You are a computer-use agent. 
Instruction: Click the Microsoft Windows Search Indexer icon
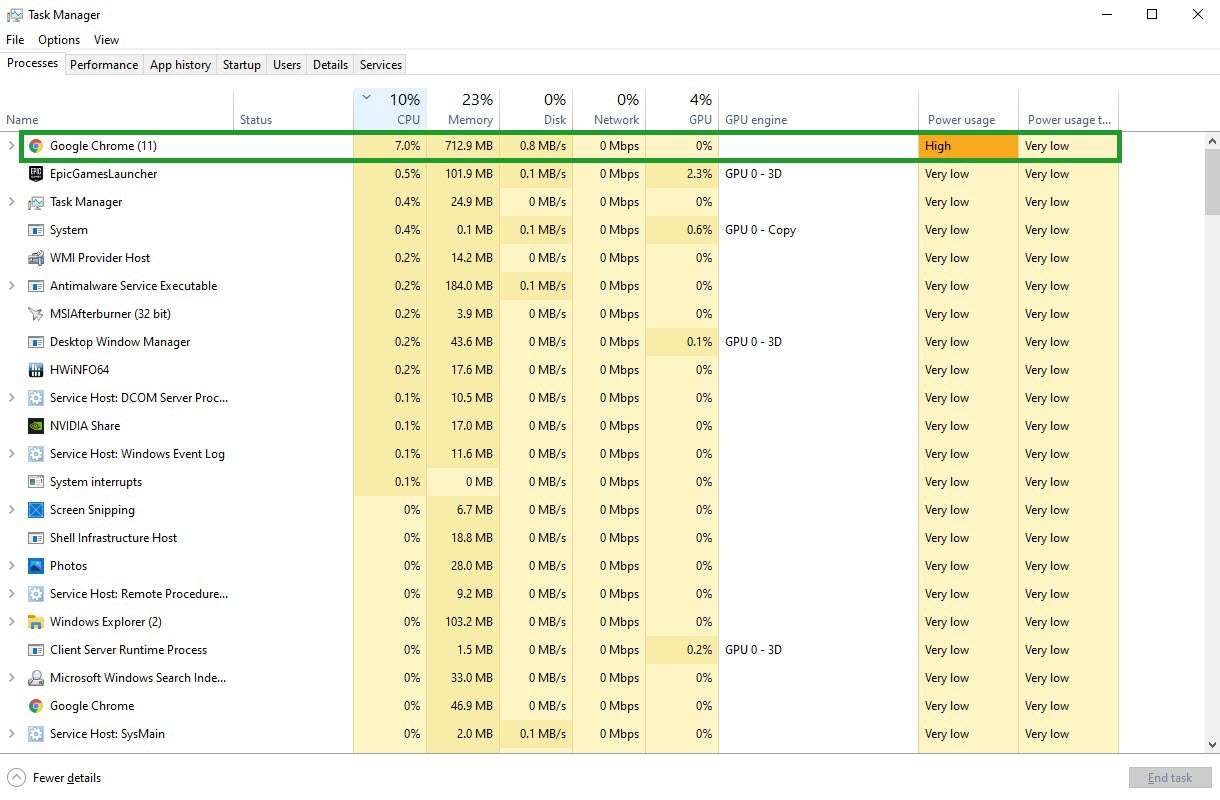(x=36, y=678)
